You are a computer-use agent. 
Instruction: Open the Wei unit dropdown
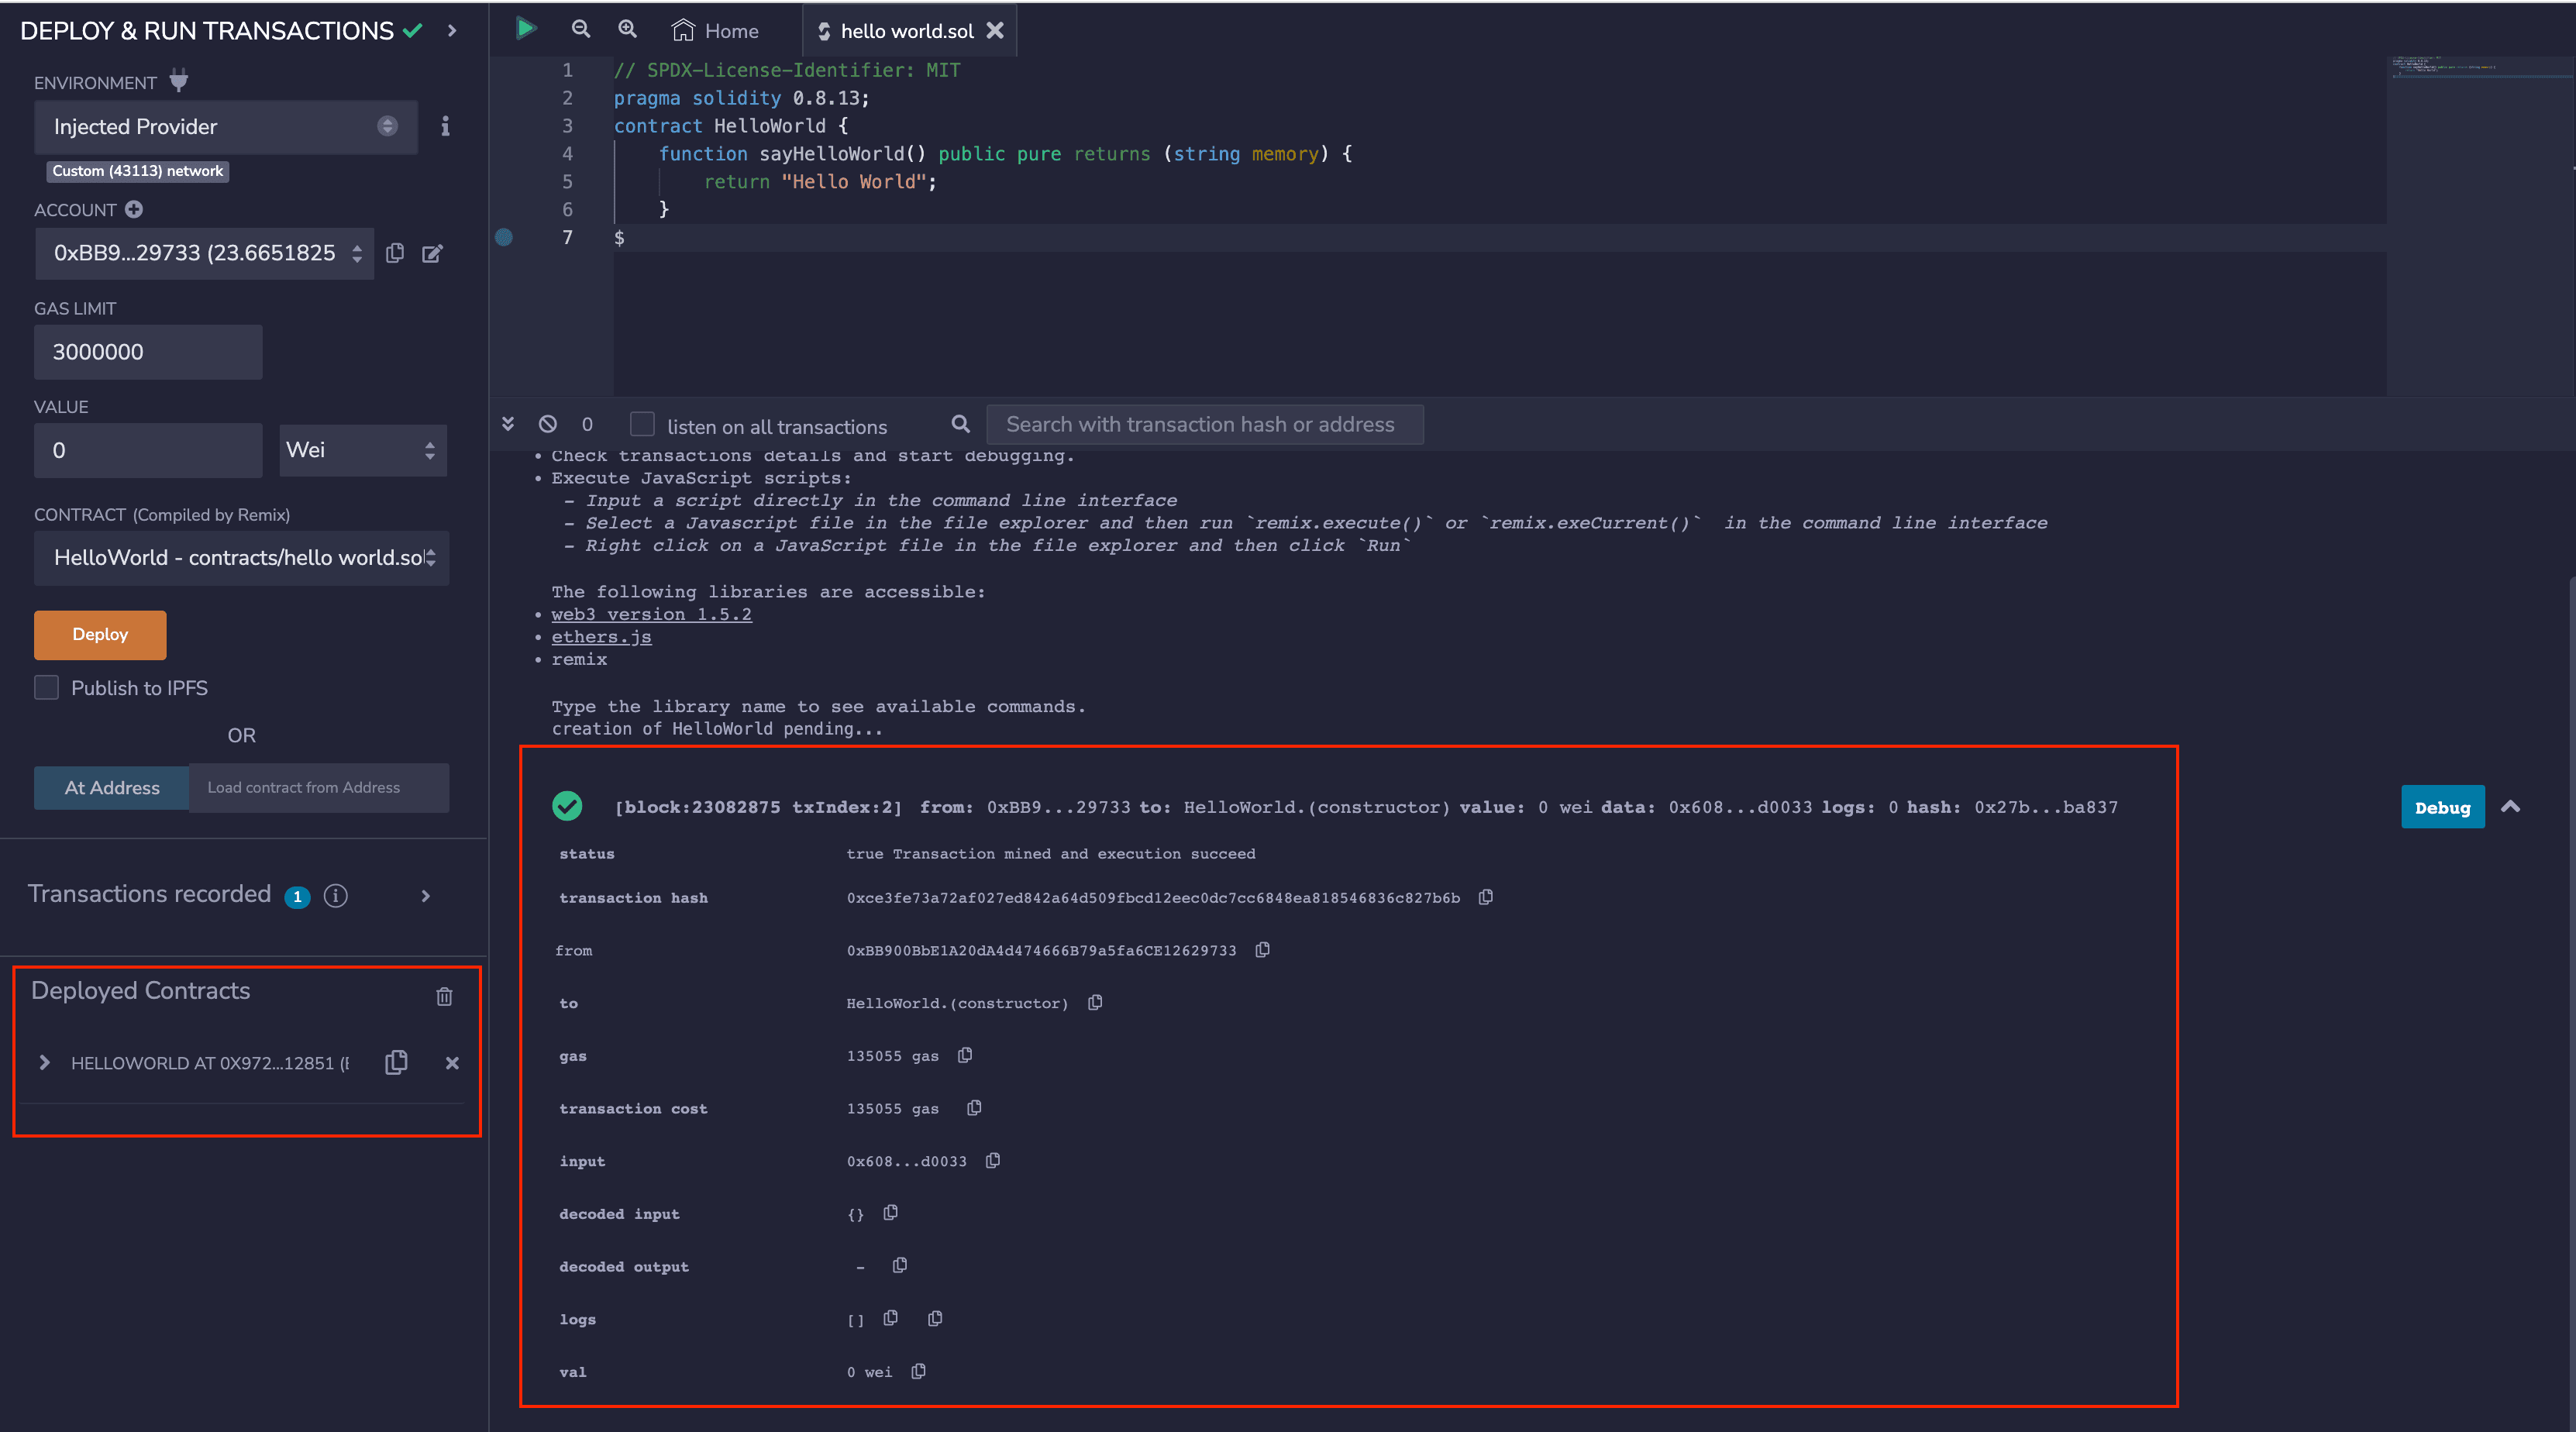click(x=362, y=450)
